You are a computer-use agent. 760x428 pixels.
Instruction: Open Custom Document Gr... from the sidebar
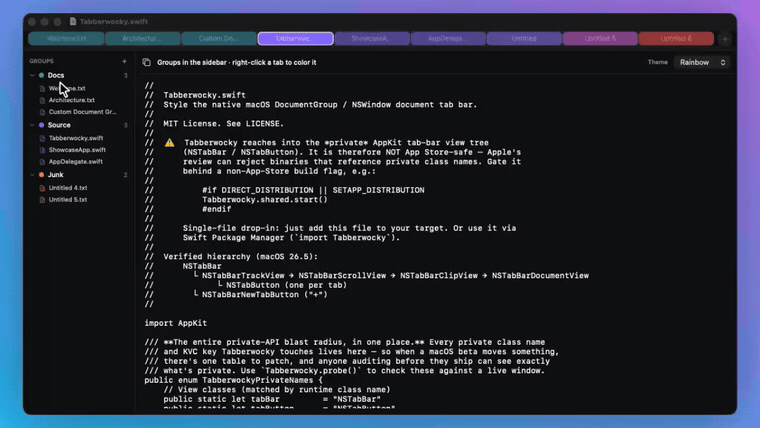(x=82, y=112)
